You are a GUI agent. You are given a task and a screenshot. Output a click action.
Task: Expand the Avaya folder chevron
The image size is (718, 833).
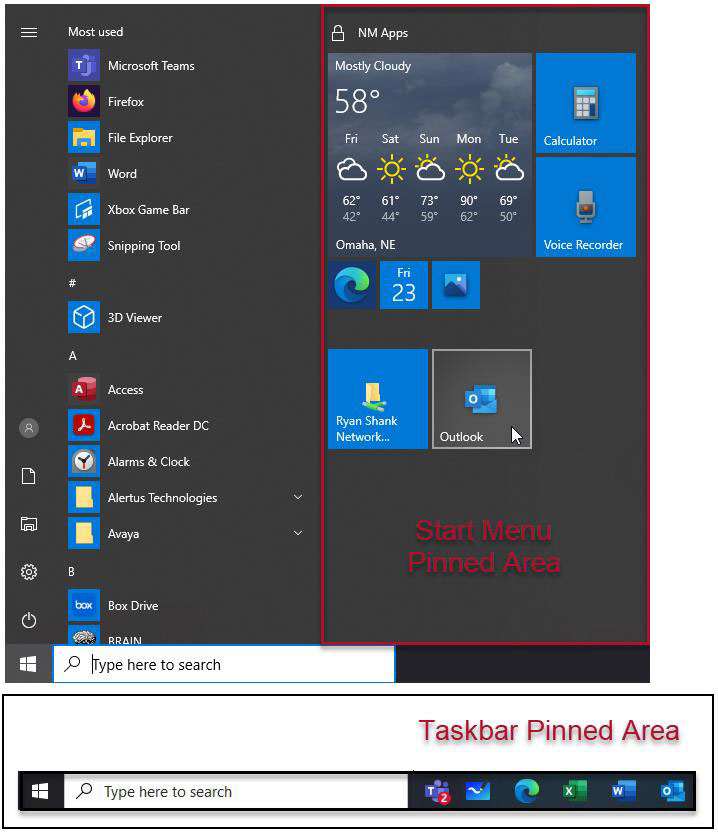point(298,533)
